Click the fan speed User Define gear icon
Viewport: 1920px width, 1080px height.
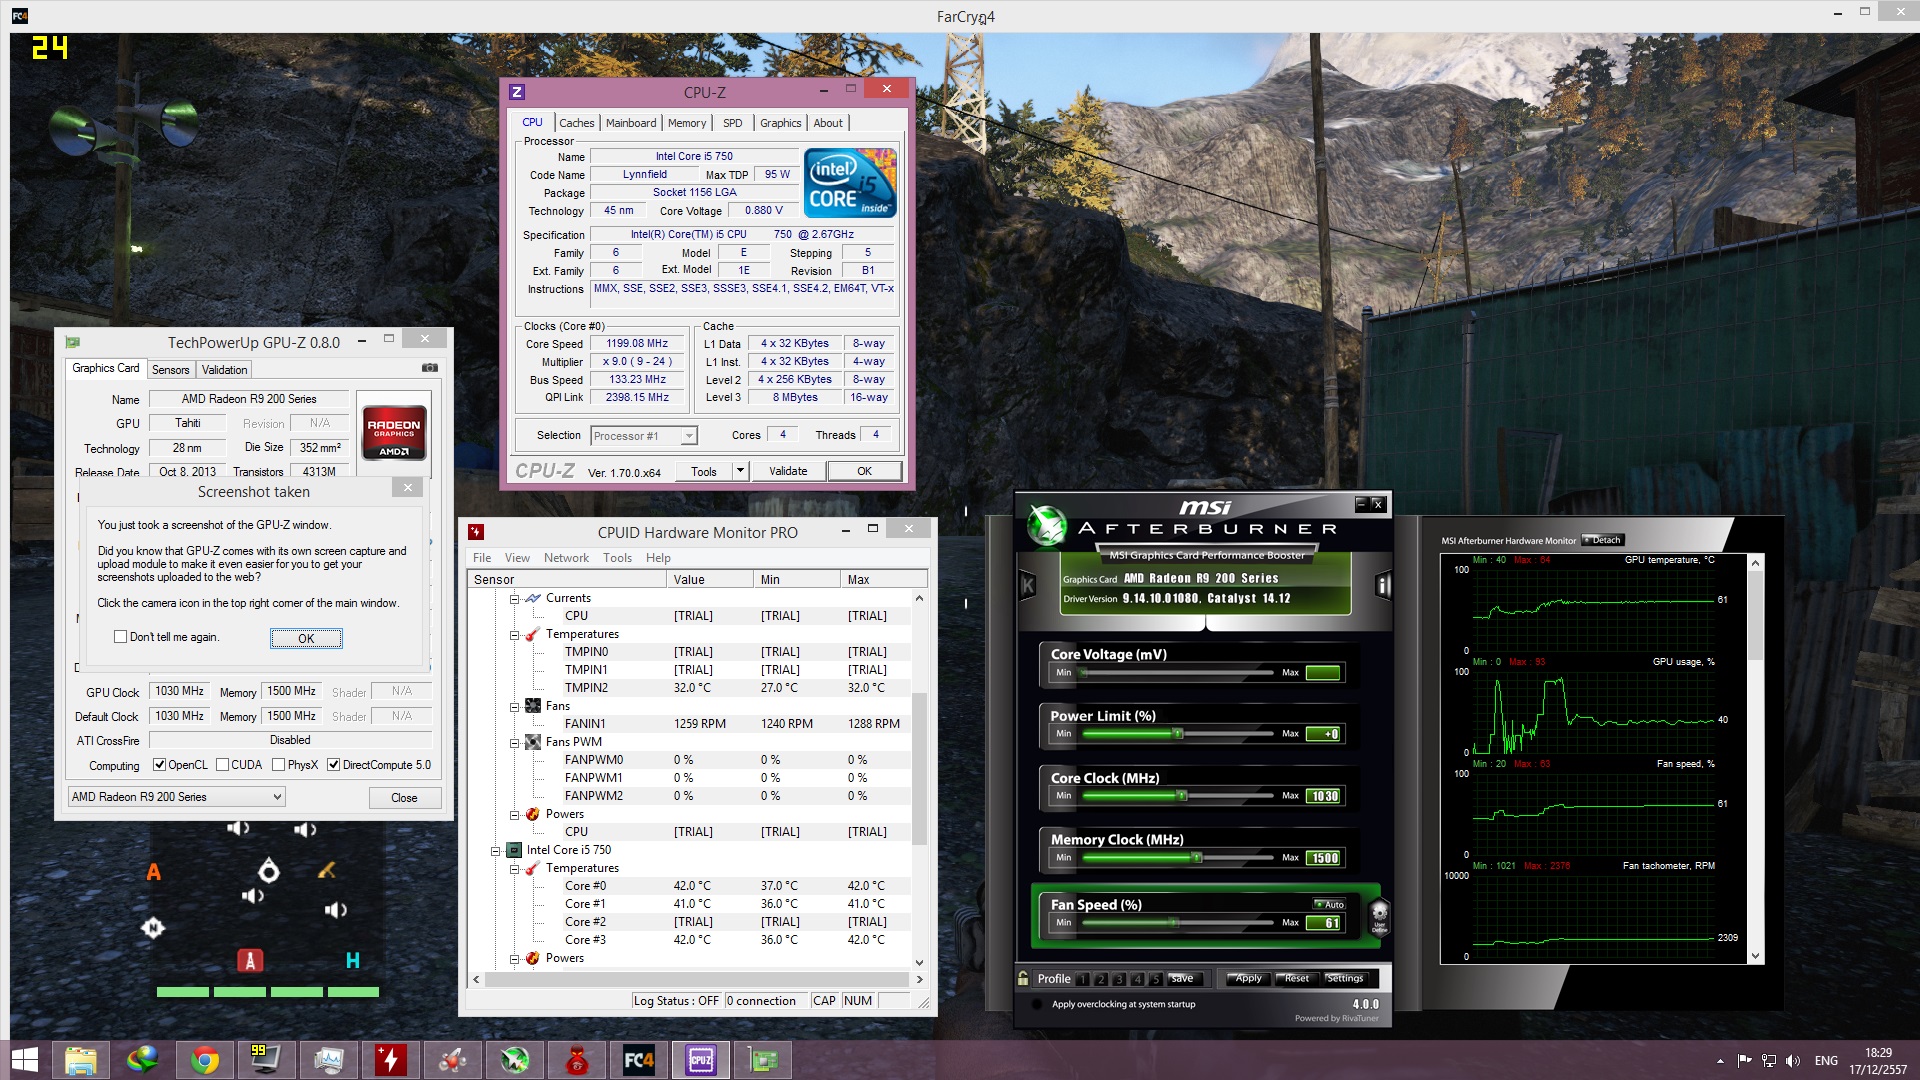tap(1379, 915)
